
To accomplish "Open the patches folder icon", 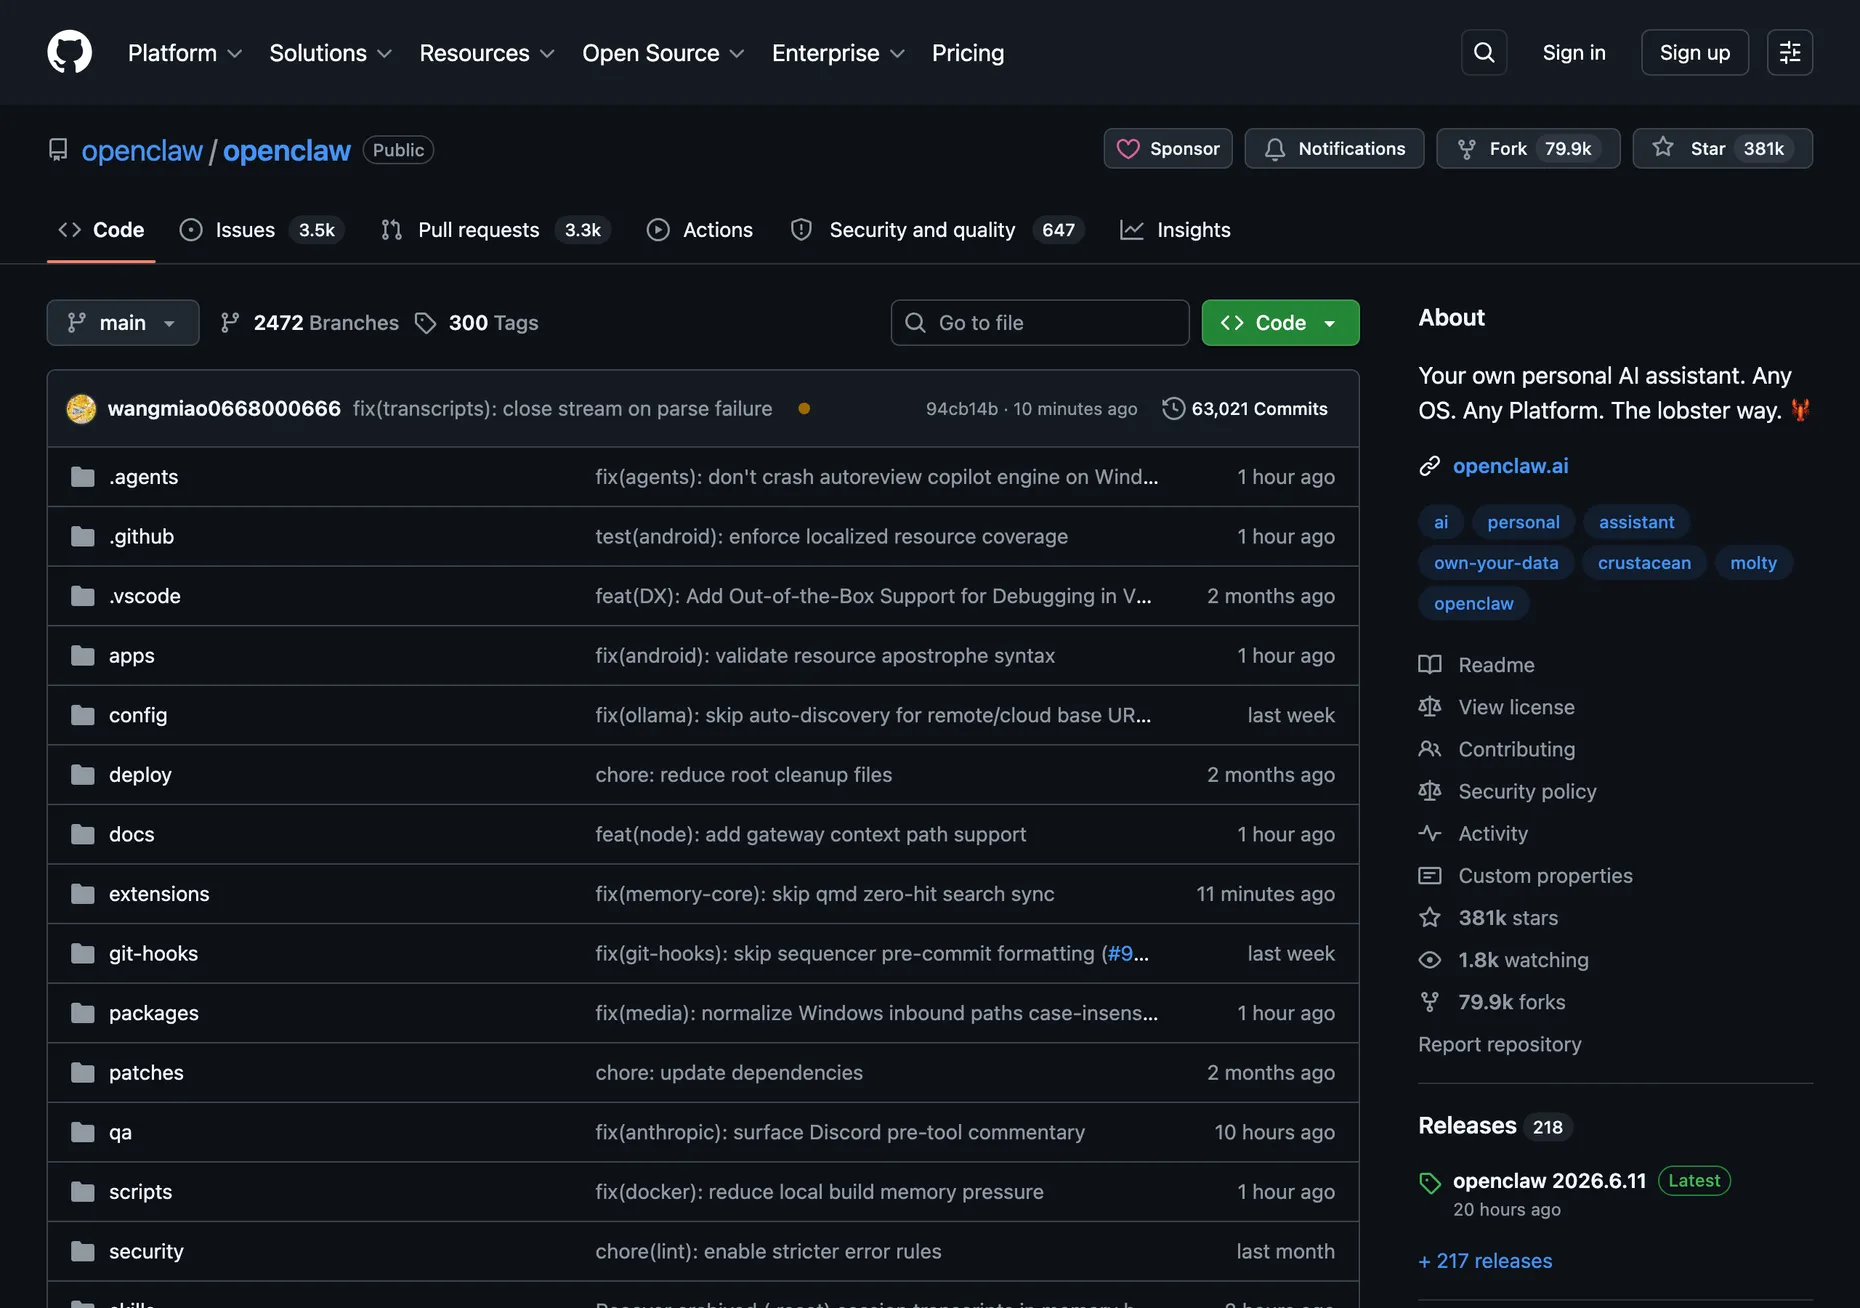I will point(83,1072).
